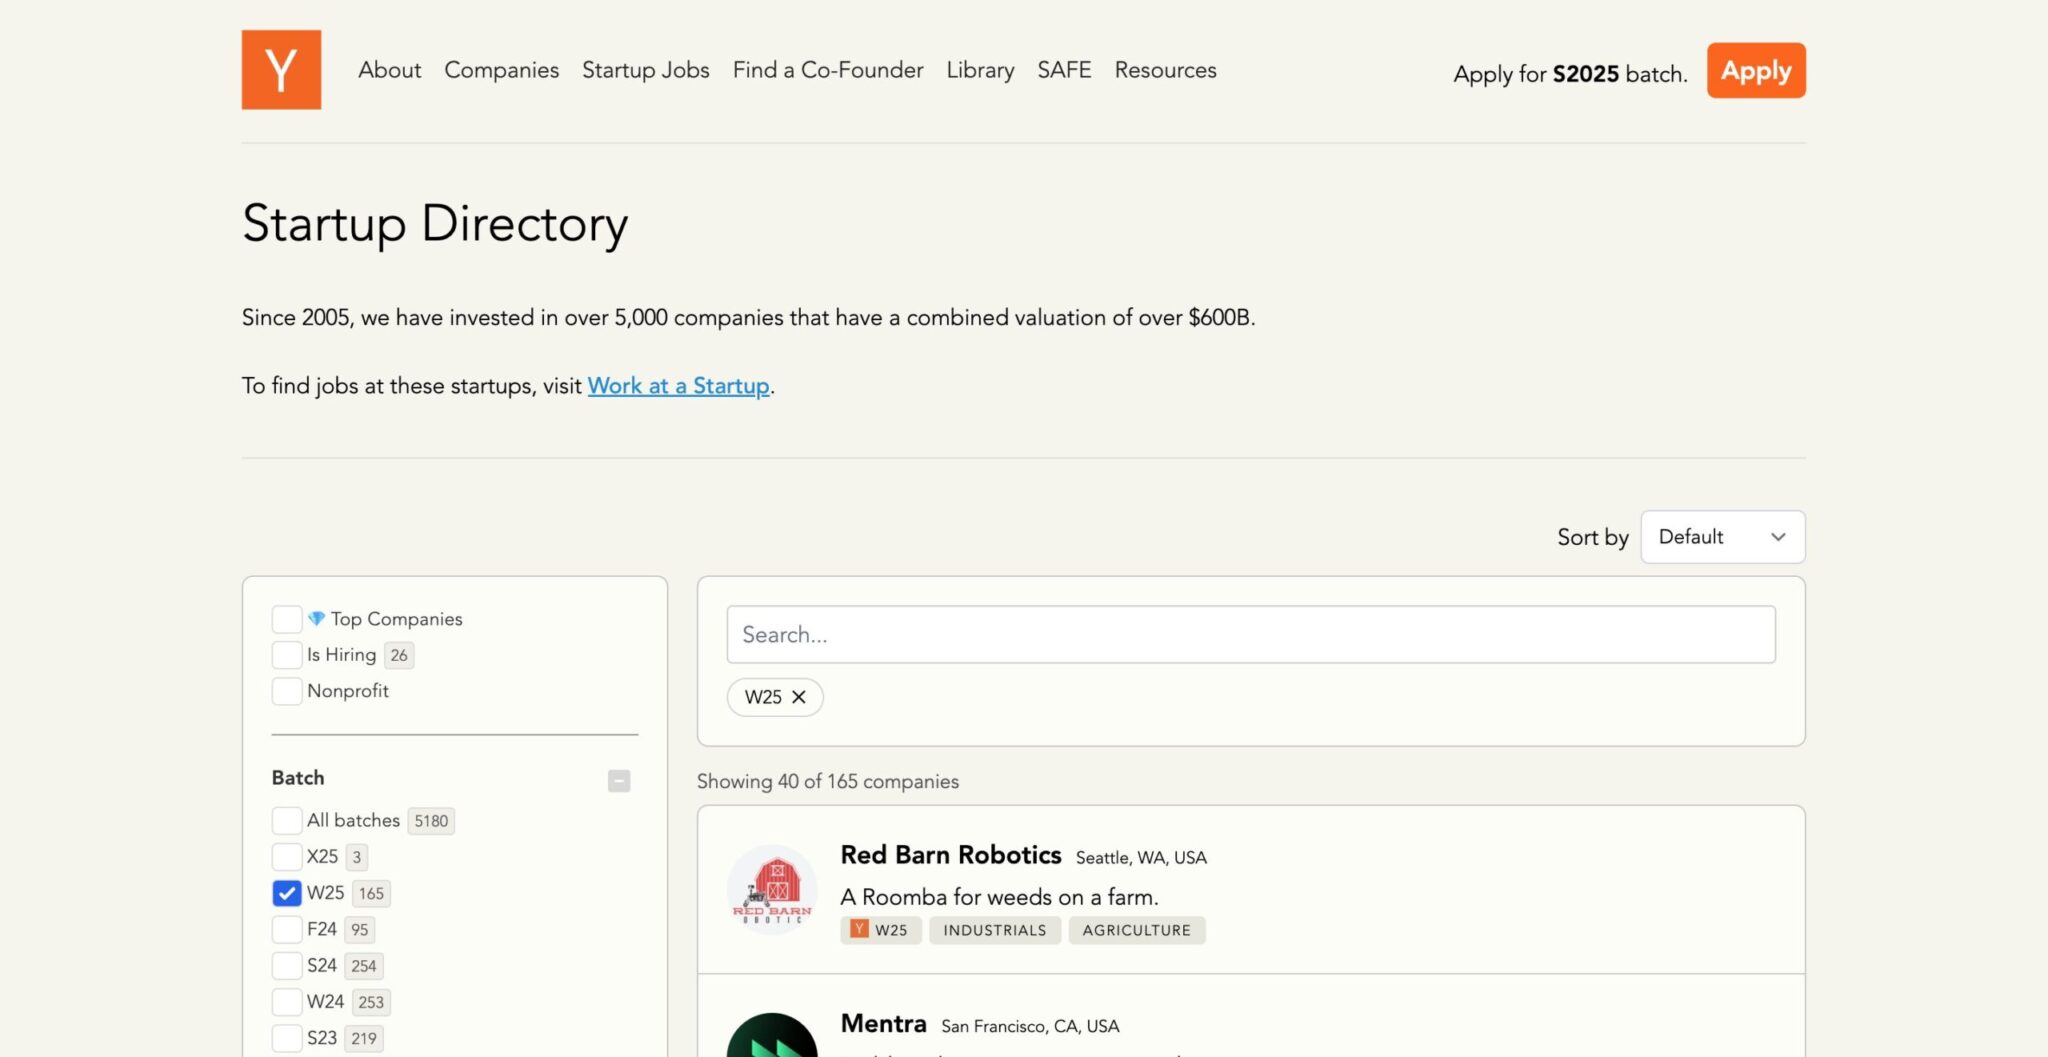Uncheck the W25 batch checkbox
2048x1057 pixels.
(287, 893)
